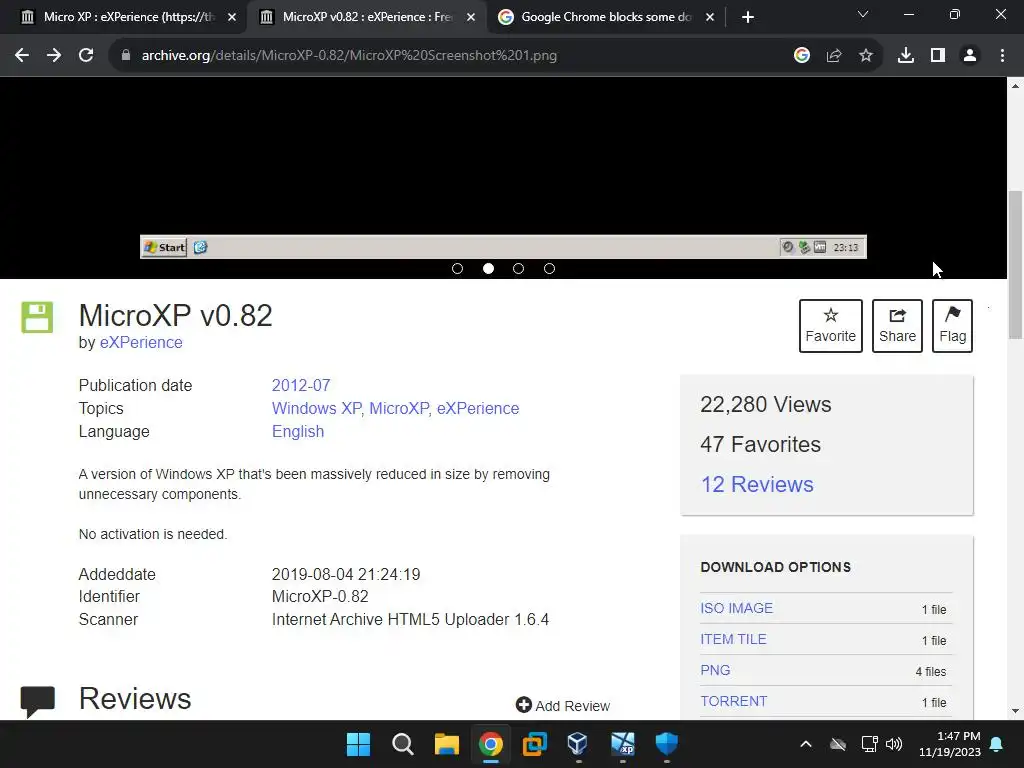
Task: Select fourth carousel dot
Action: click(549, 268)
